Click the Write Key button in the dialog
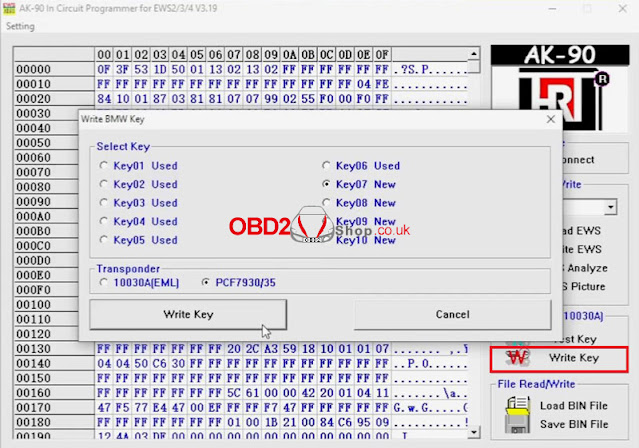The height and width of the screenshot is (448, 639). [x=188, y=314]
